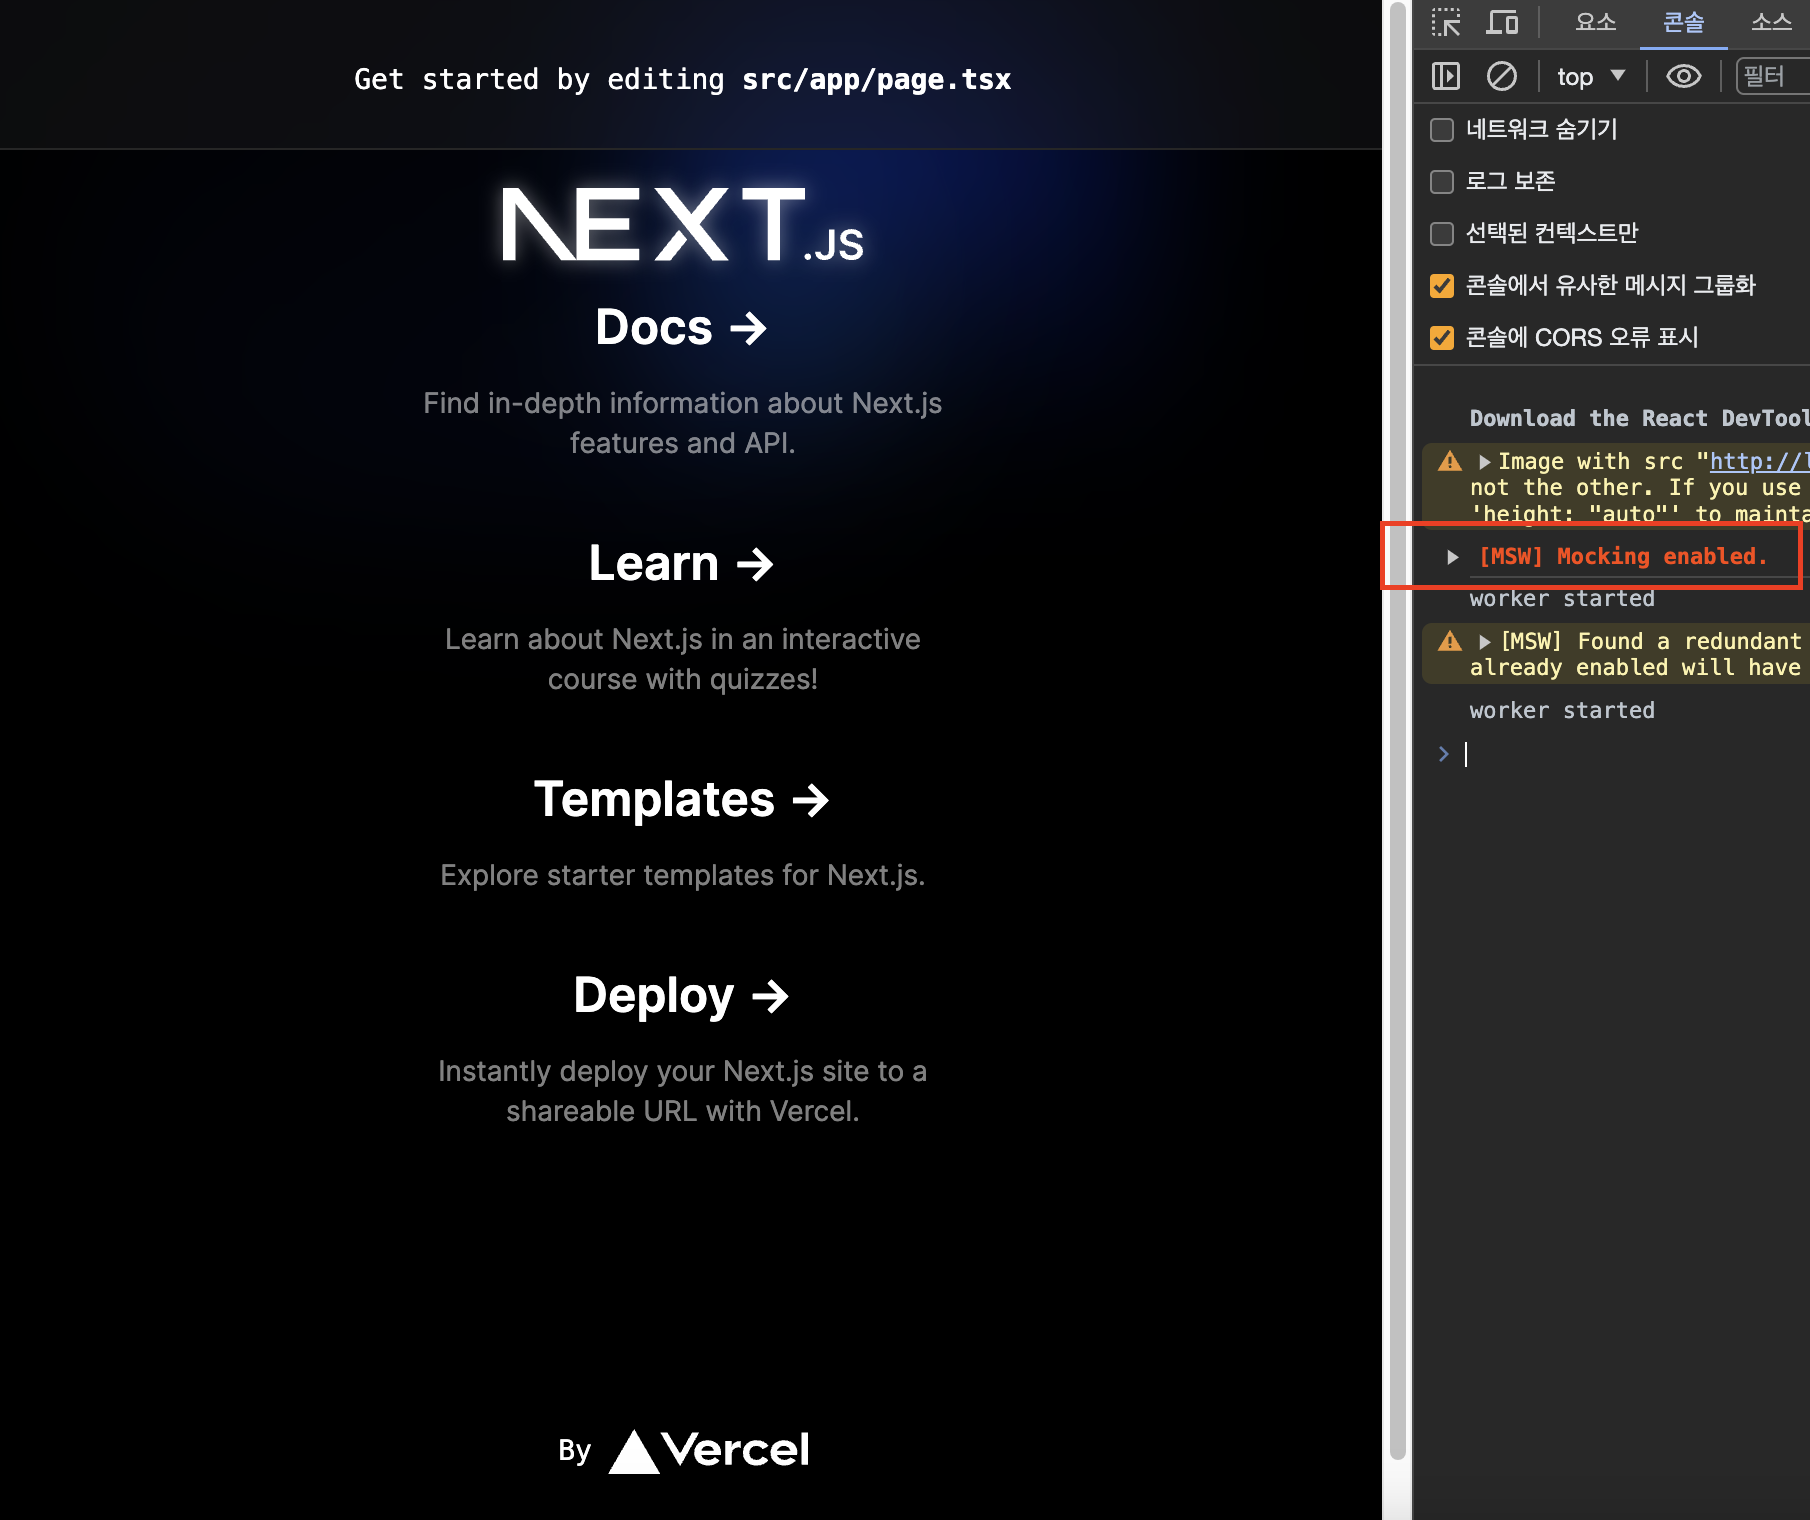Enable the 선택된 컨텍스트만 checkbox
This screenshot has width=1810, height=1520.
[x=1442, y=234]
